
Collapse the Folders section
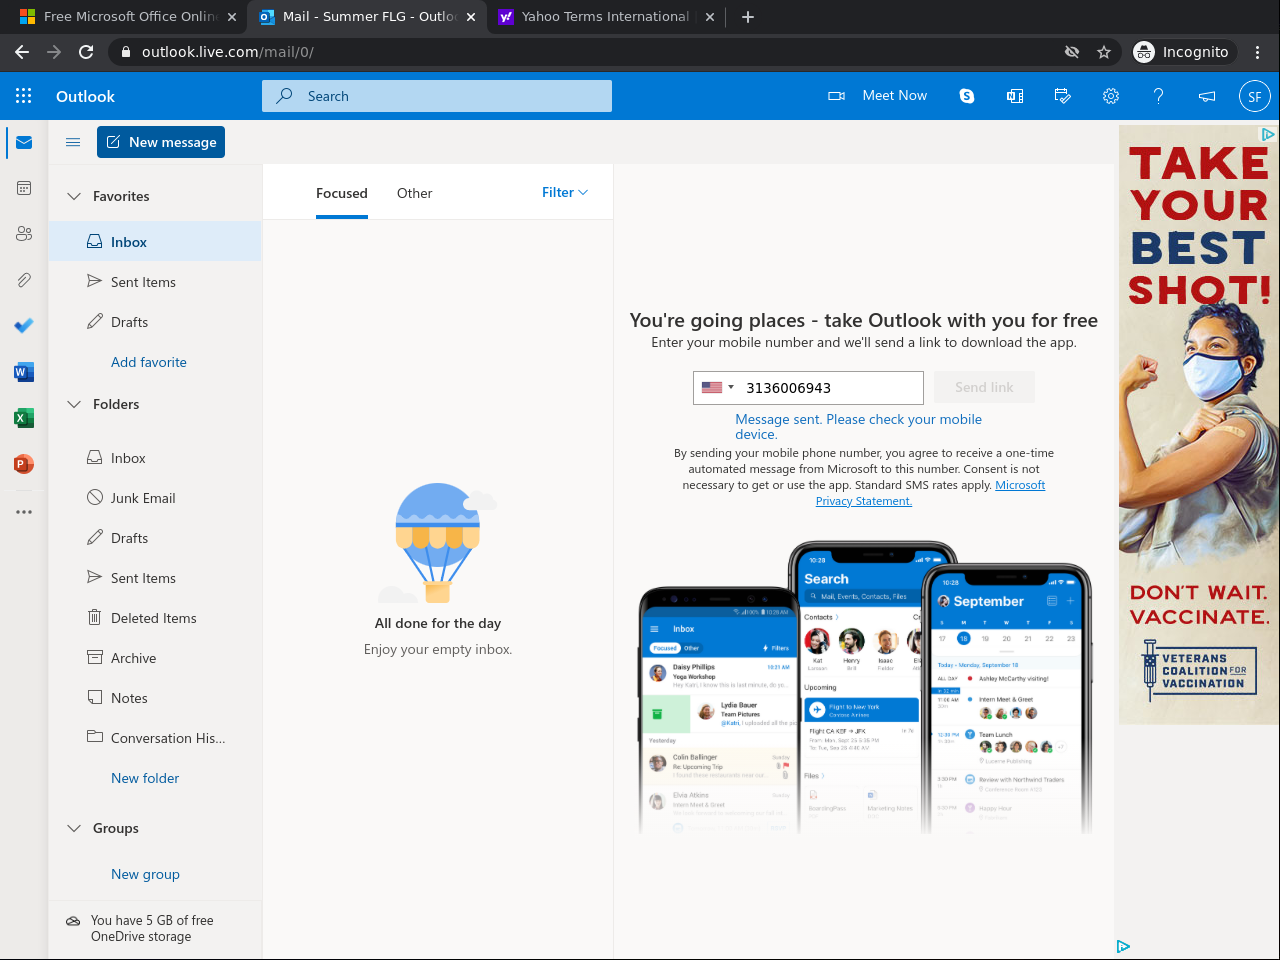coord(74,404)
